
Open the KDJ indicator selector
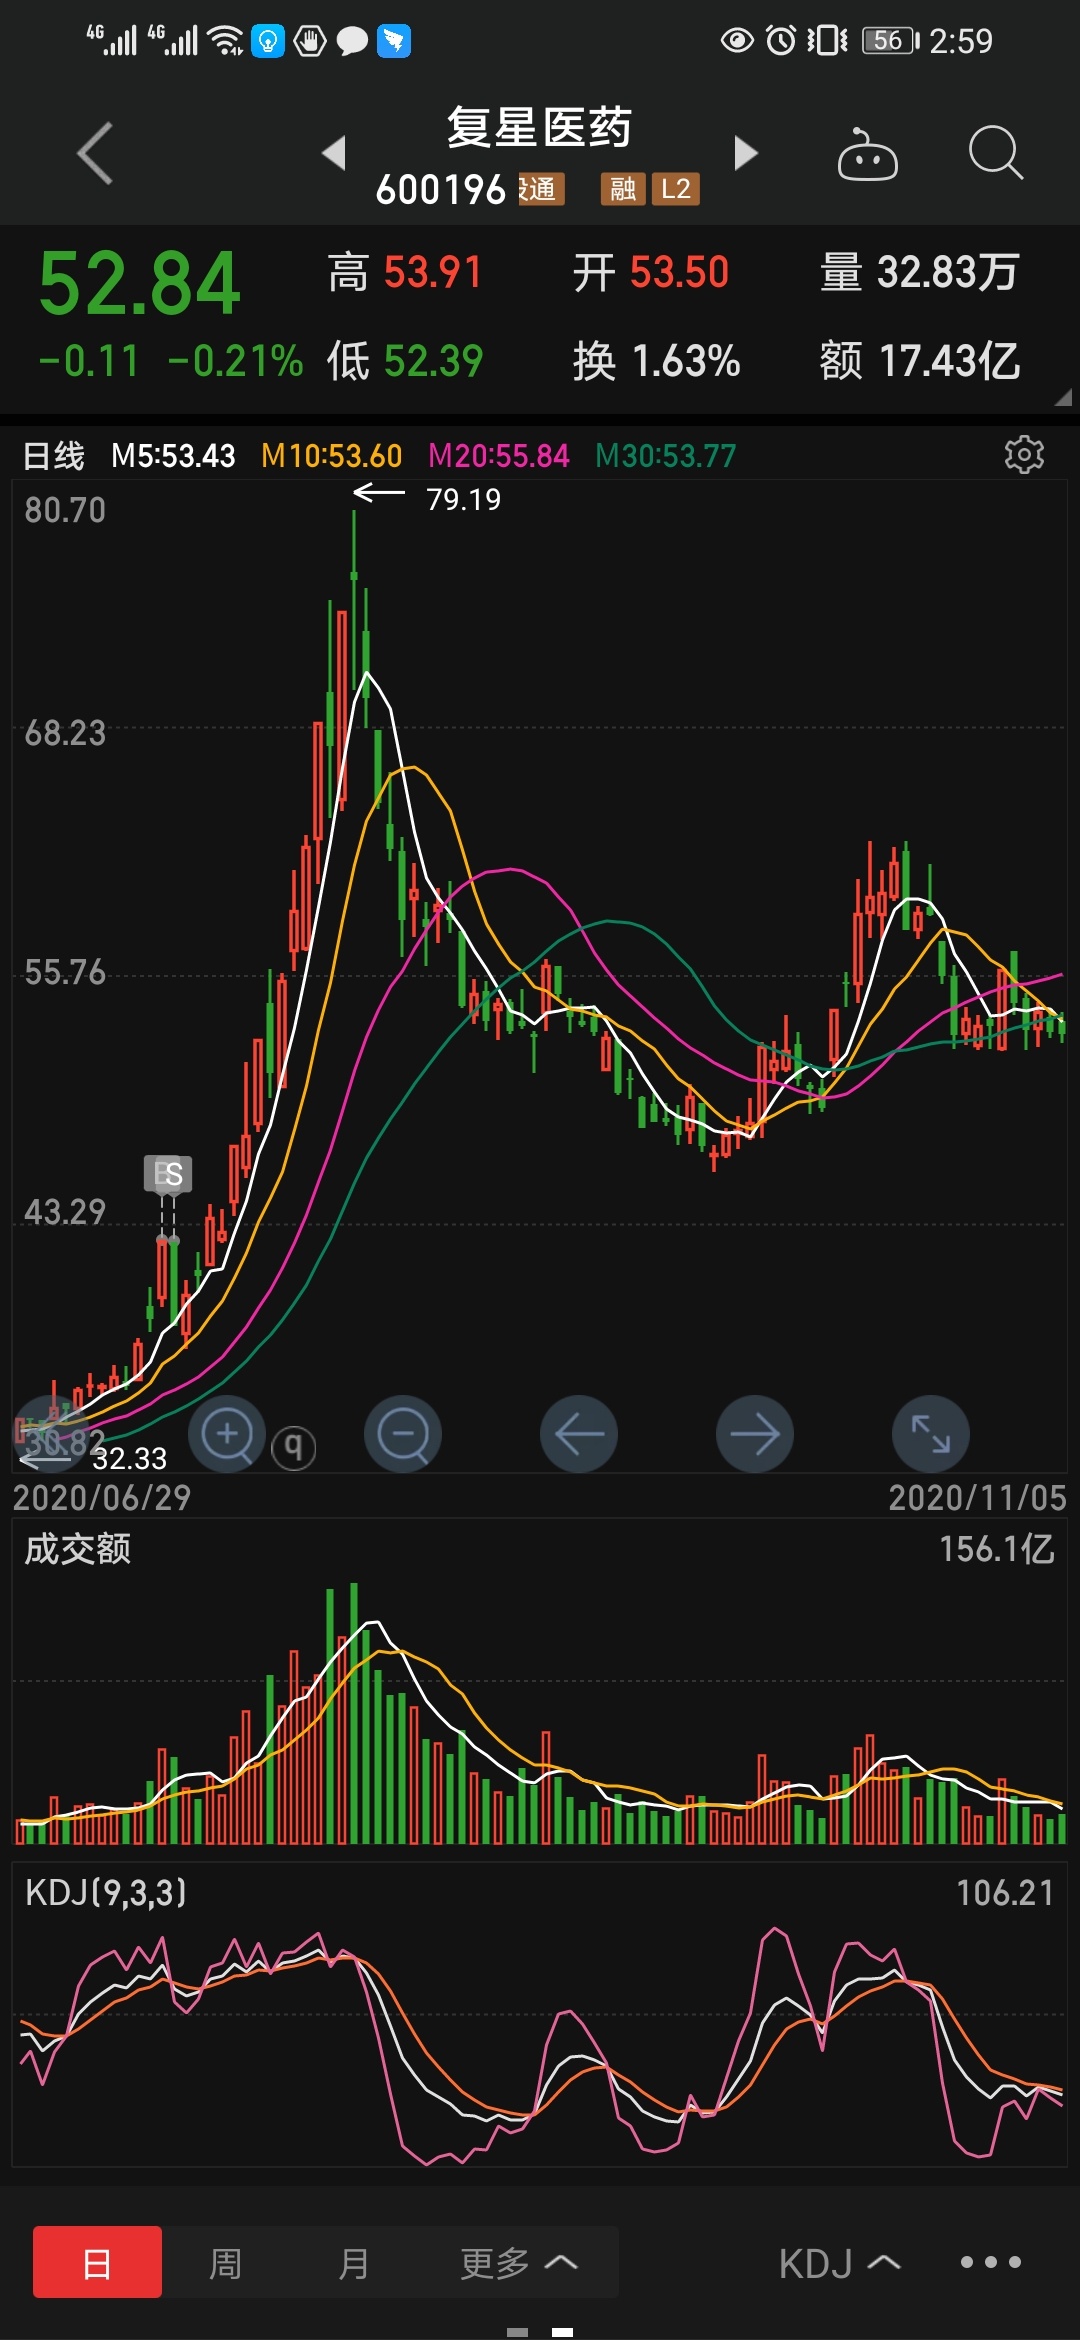pyautogui.click(x=840, y=2263)
